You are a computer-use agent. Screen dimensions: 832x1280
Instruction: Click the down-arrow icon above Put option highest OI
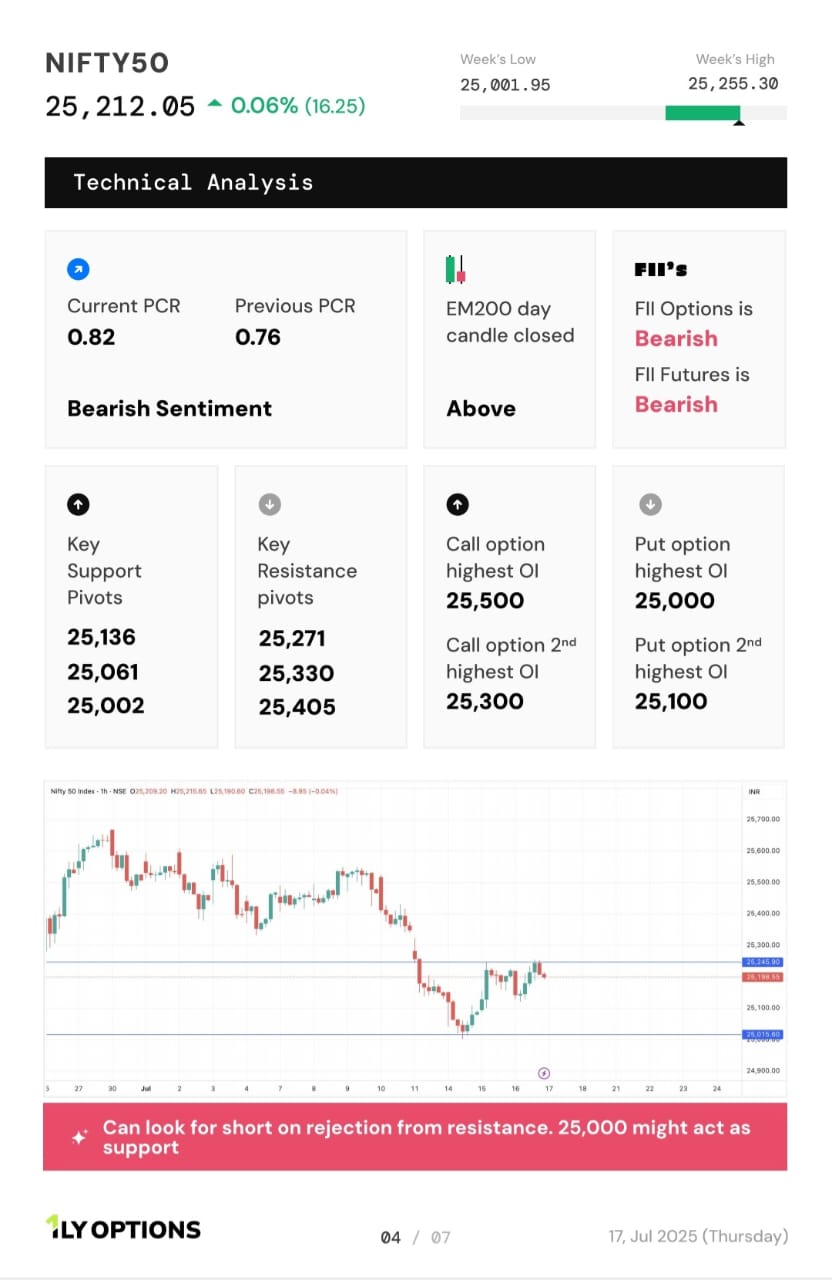tap(650, 504)
